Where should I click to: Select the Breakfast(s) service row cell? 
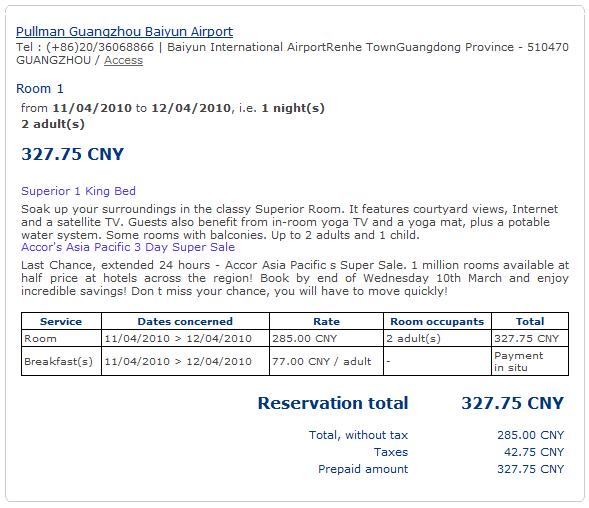(61, 361)
